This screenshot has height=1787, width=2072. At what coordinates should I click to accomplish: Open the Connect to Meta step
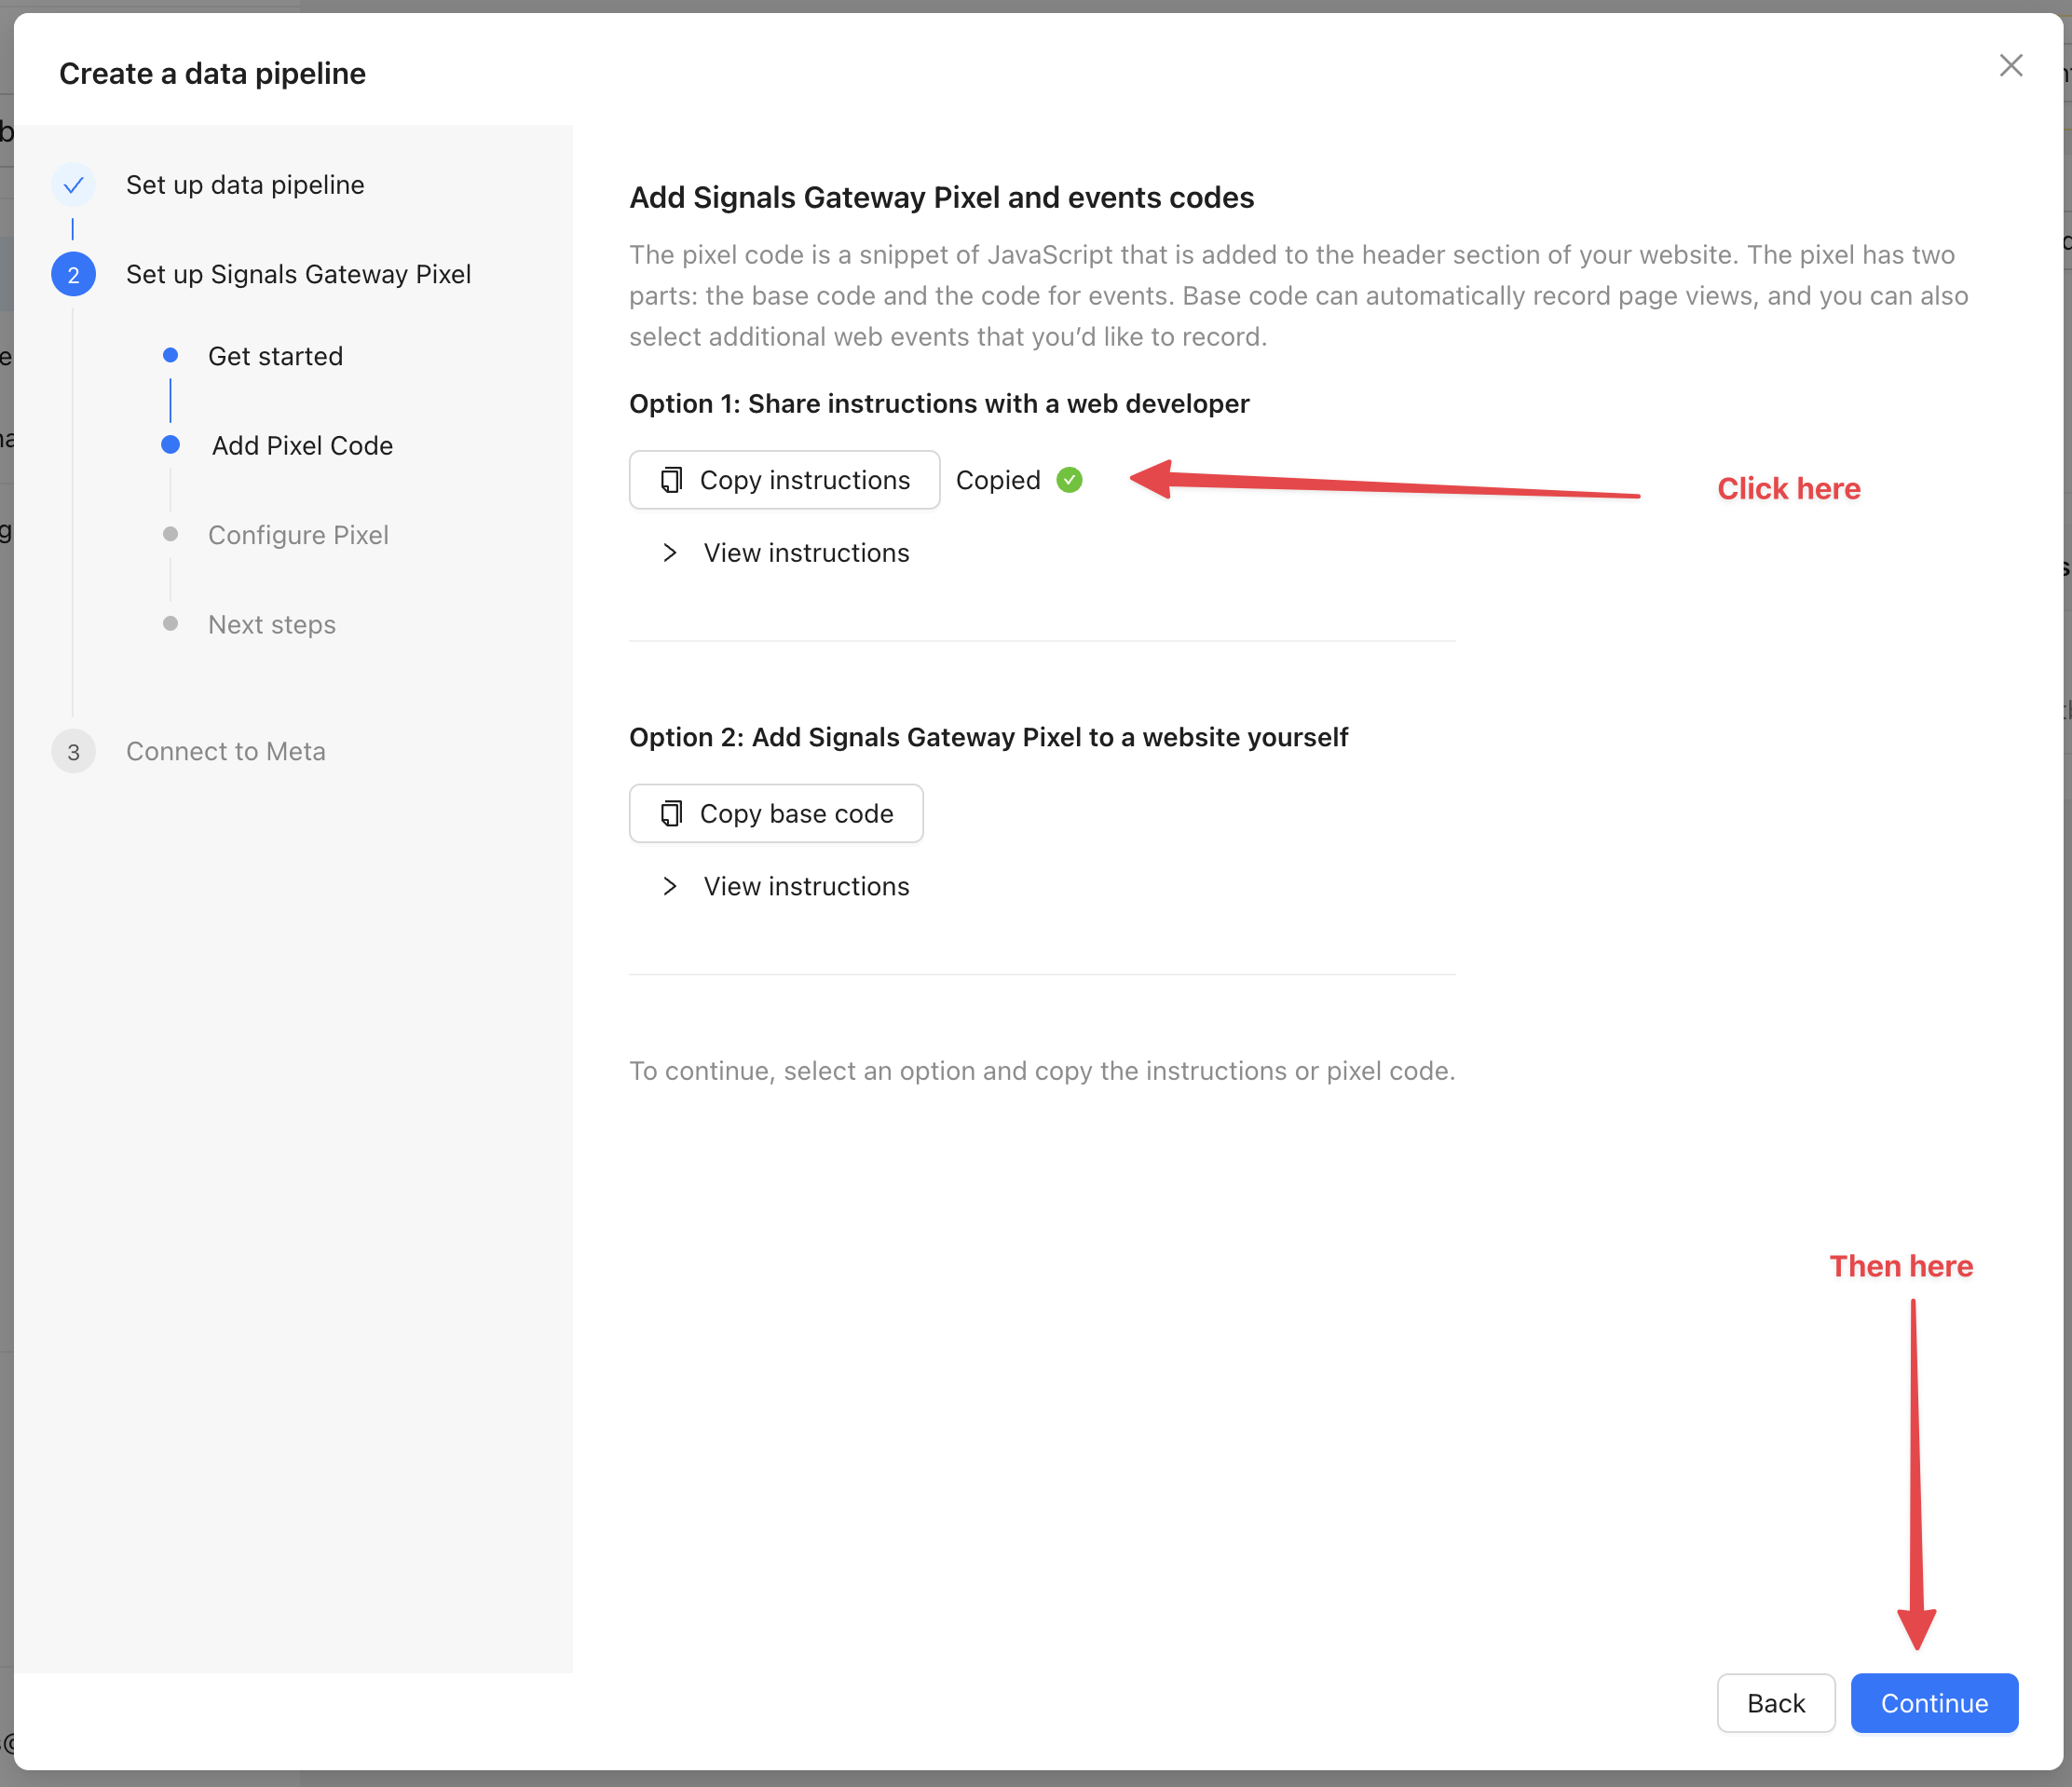[x=226, y=752]
